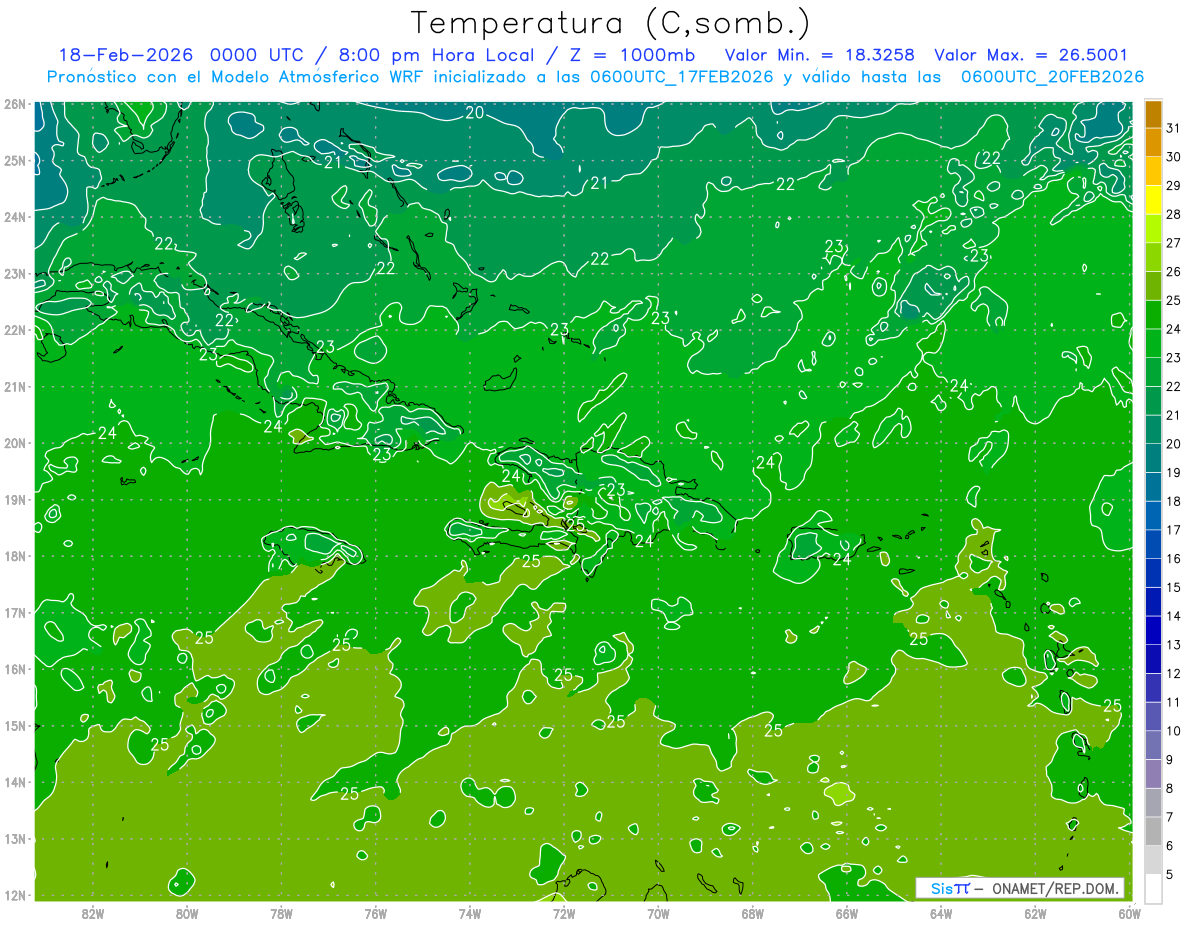Click the green legend swatch between 23 and 24

tap(1153, 344)
